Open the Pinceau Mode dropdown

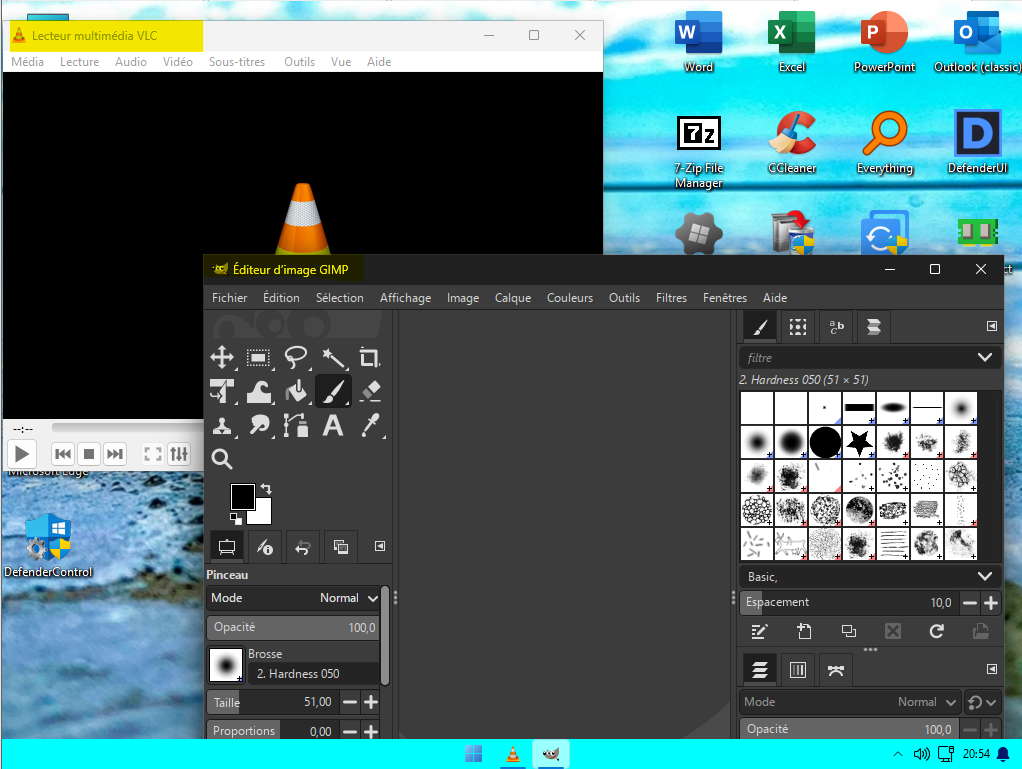coord(293,598)
